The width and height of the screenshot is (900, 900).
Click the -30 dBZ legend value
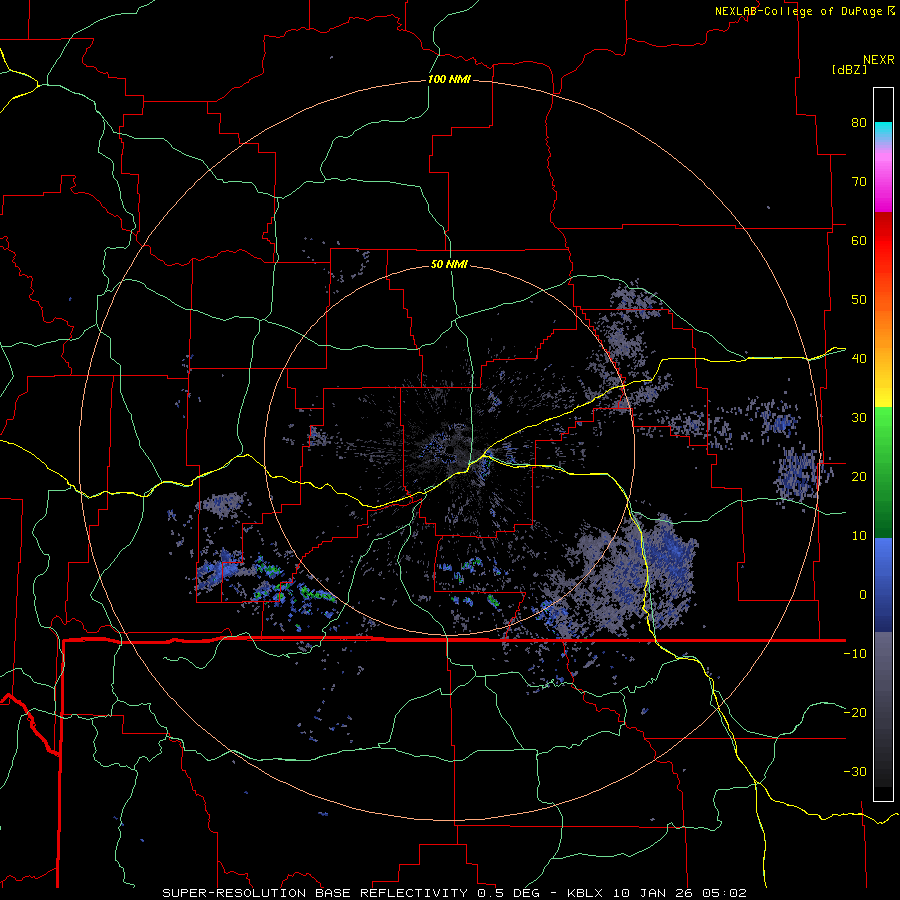click(x=855, y=771)
